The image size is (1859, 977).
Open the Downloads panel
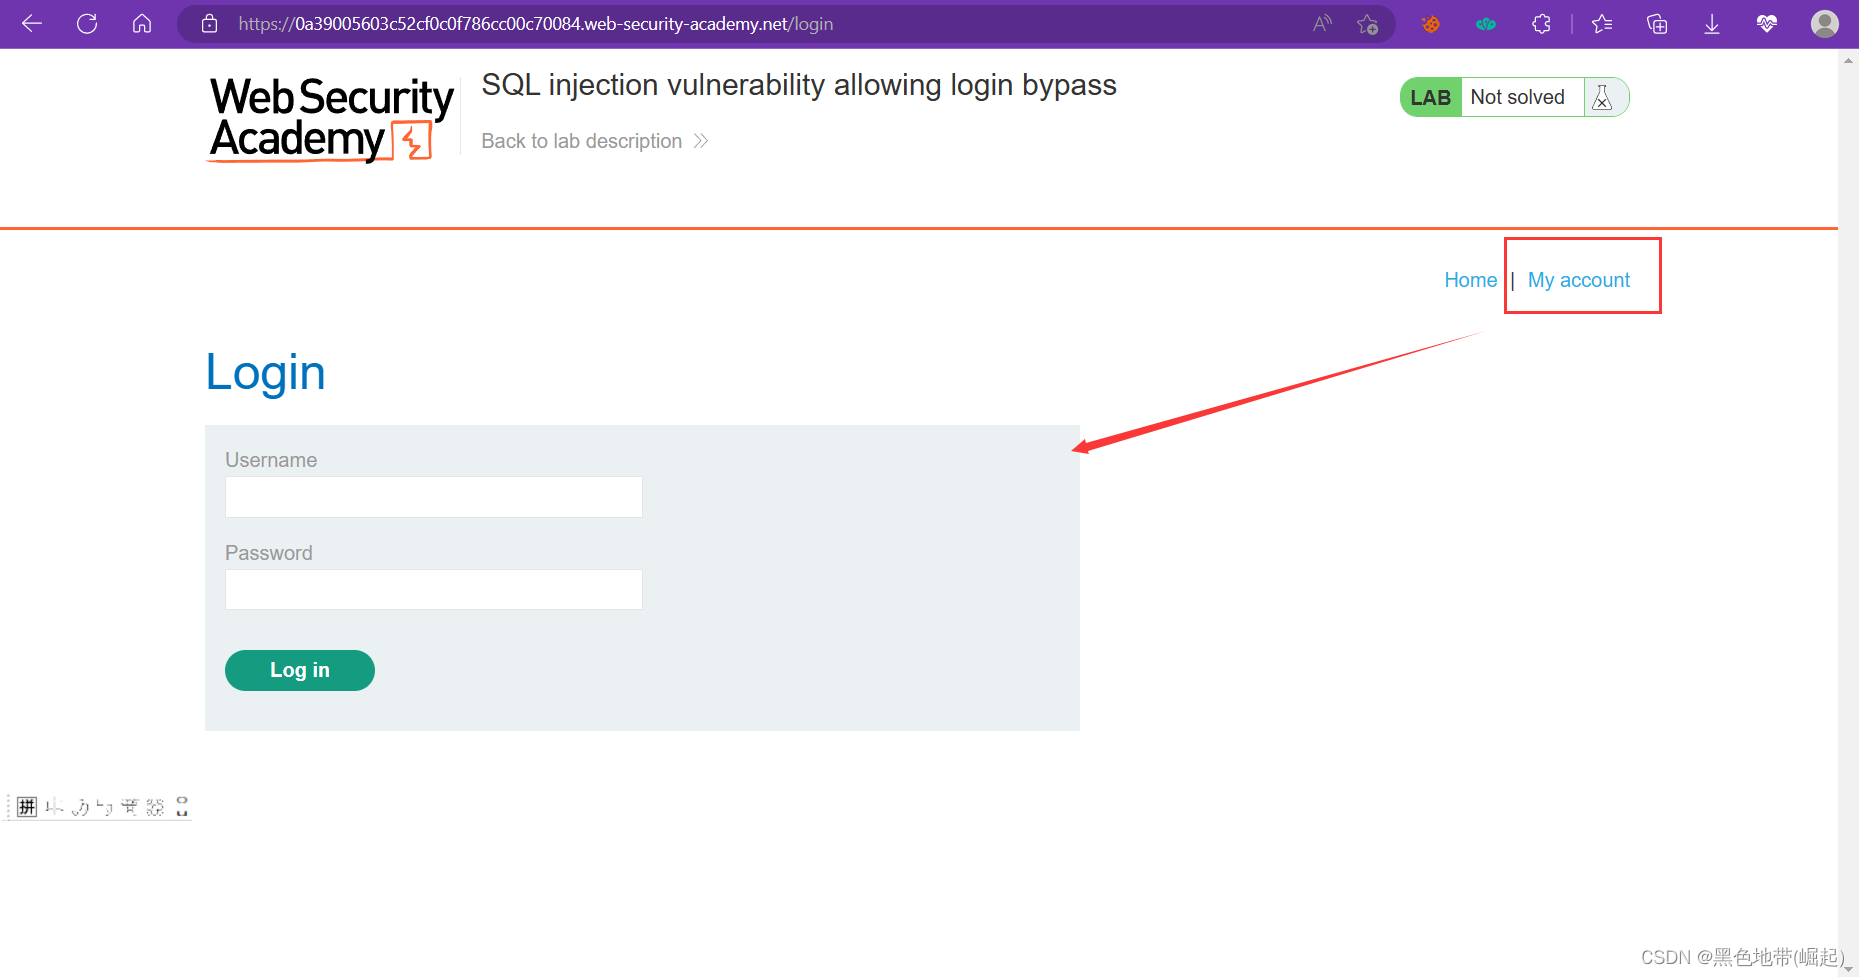pos(1712,24)
